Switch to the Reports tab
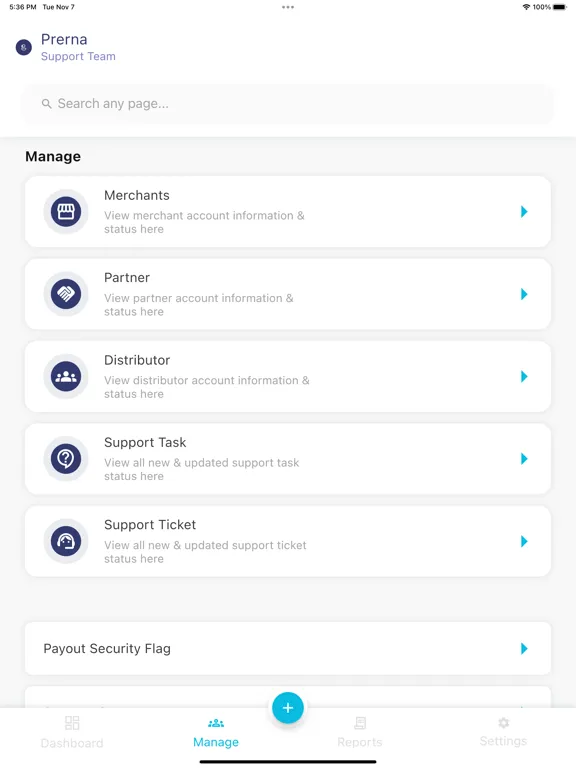This screenshot has width=576, height=768. pos(360,732)
